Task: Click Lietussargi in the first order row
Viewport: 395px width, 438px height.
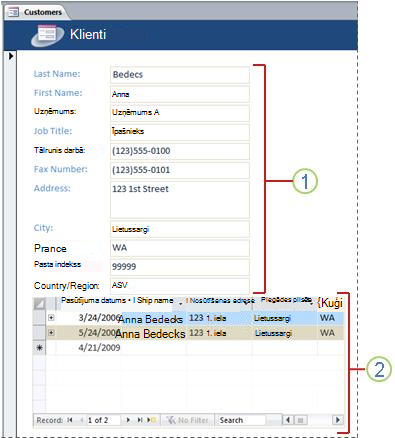Action: [x=272, y=318]
